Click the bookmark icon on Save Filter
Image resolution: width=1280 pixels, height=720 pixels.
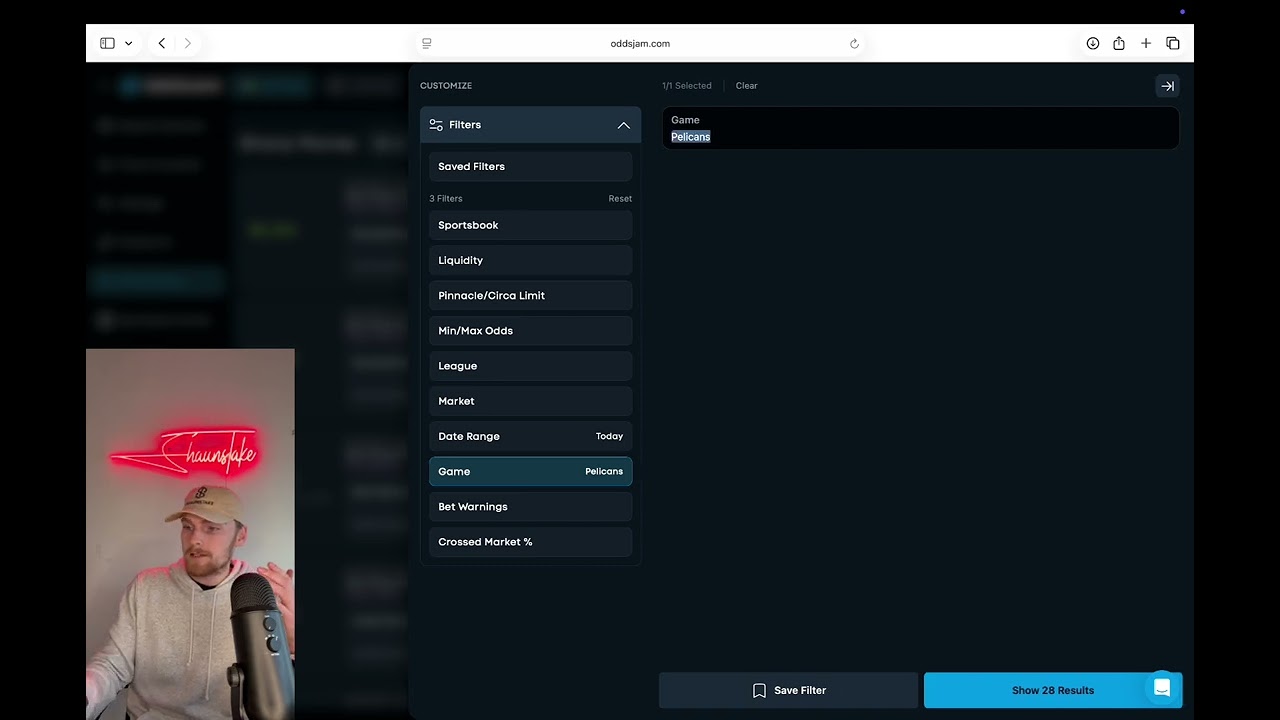(x=759, y=690)
